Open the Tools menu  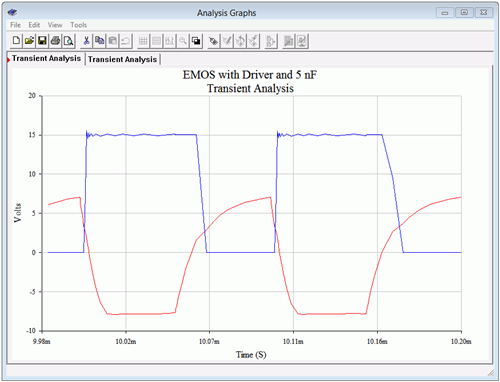pos(79,25)
